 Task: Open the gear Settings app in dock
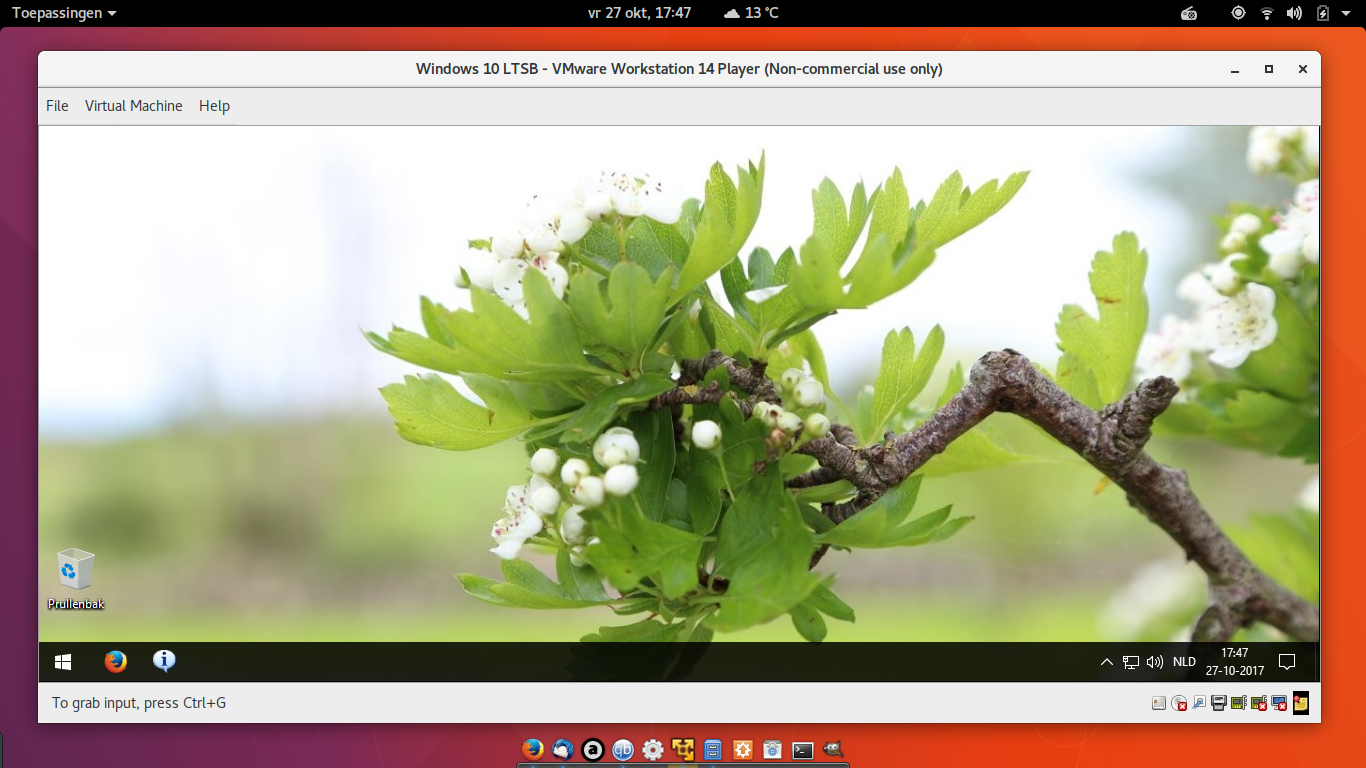[653, 749]
